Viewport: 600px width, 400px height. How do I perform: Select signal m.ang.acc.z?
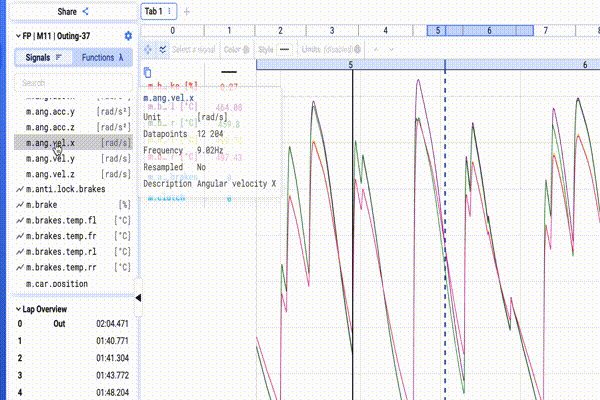(73, 127)
